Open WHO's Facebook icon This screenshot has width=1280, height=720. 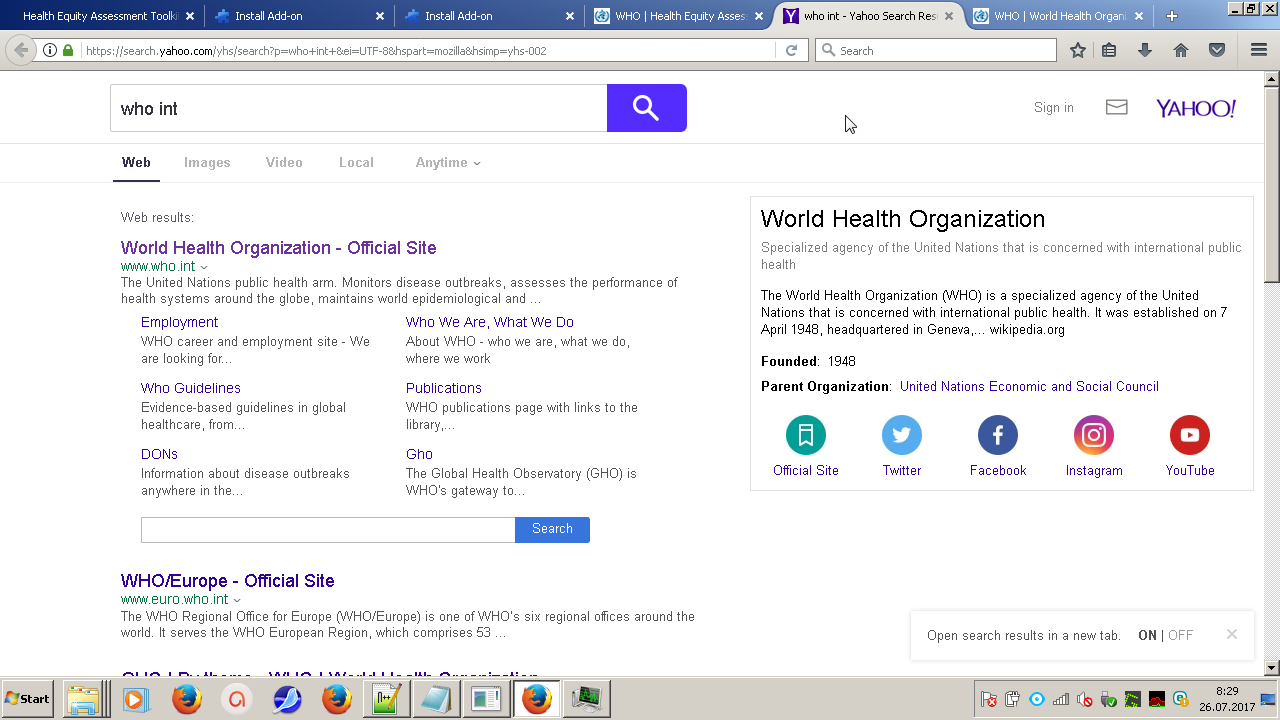[x=998, y=435]
